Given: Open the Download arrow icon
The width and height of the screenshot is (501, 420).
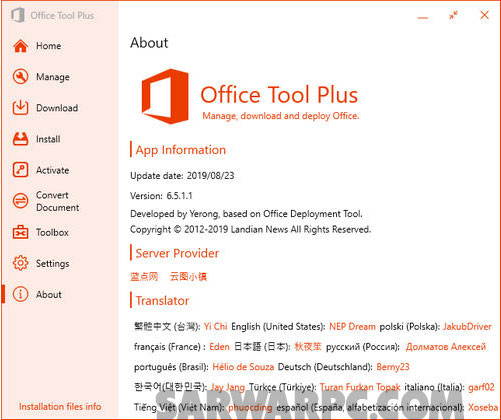Looking at the screenshot, I should [x=20, y=108].
